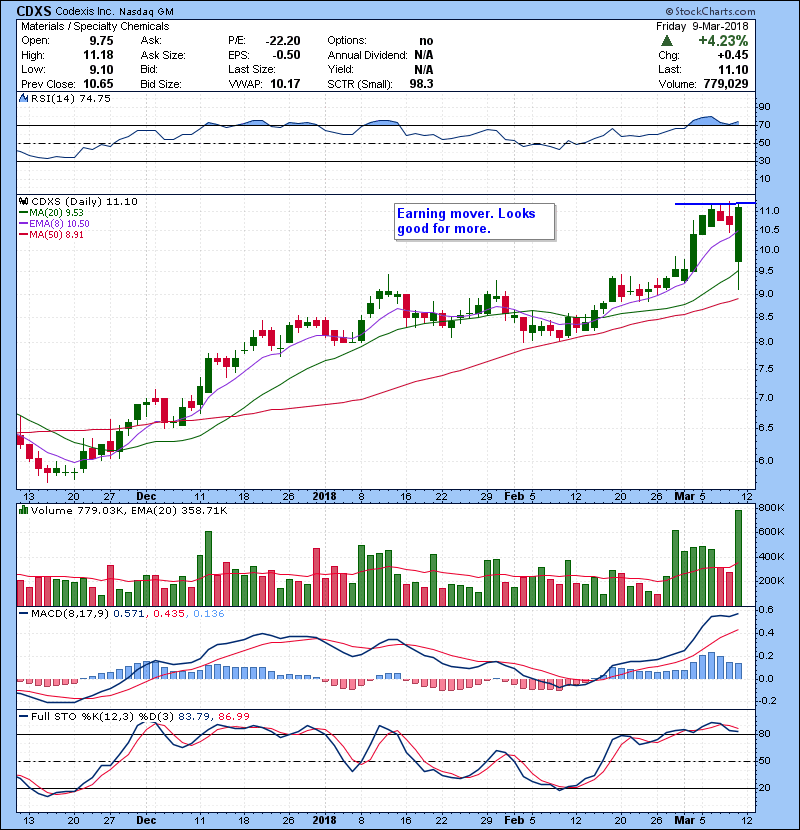Screen dimensions: 800x830
Task: Click the Prev Close value 10.65
Action: [x=98, y=84]
